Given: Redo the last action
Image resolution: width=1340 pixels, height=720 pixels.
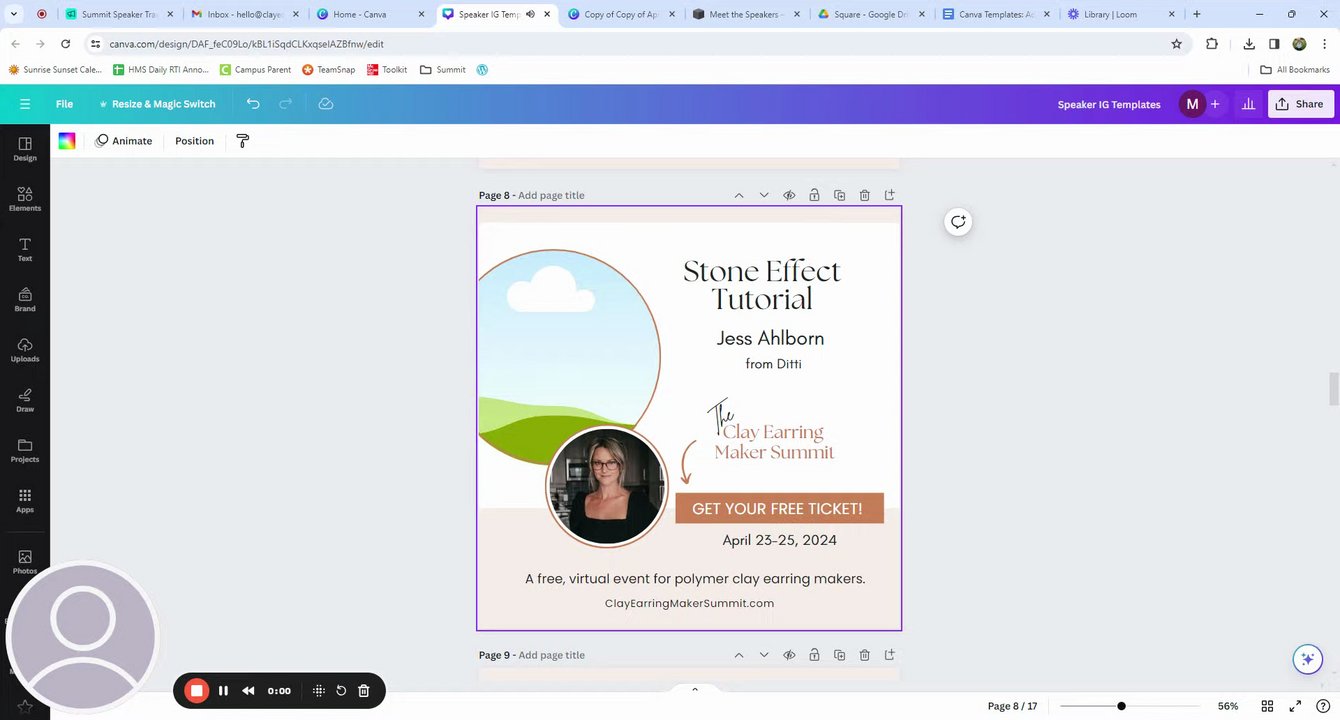Looking at the screenshot, I should click(285, 104).
